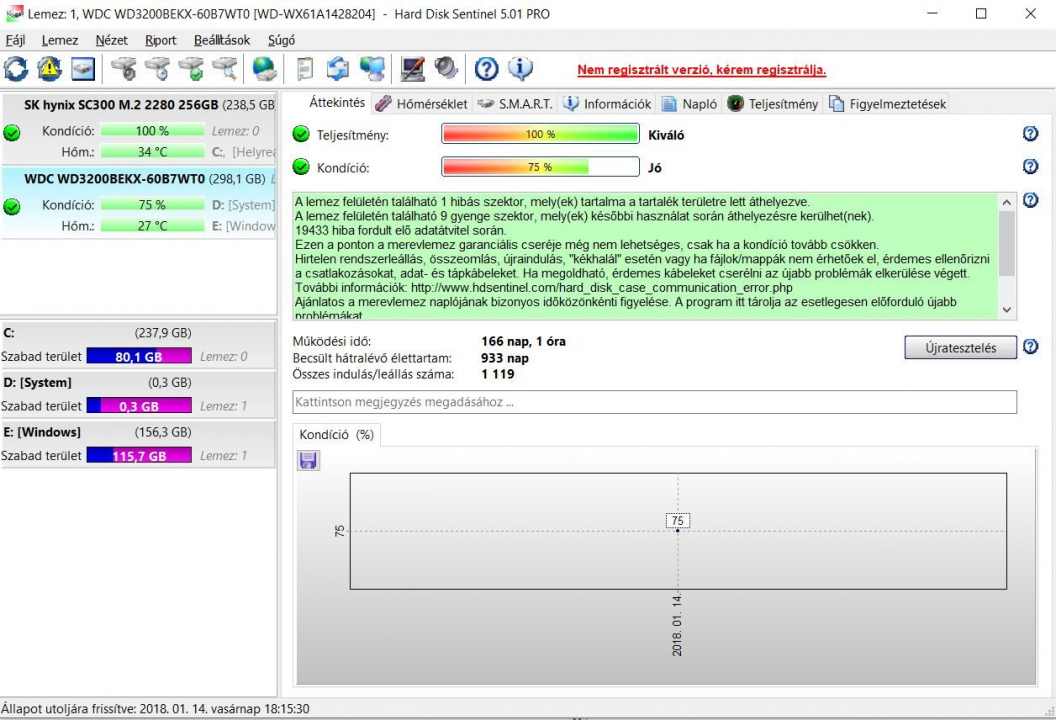The image size is (1056, 720).
Task: Click the '1 119' start/stop count value
Action: pos(498,374)
